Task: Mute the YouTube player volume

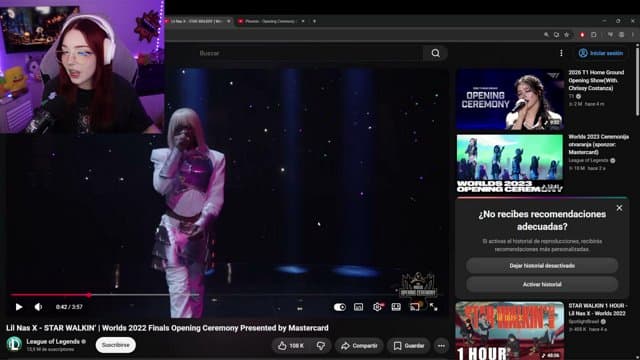Action: (38, 307)
